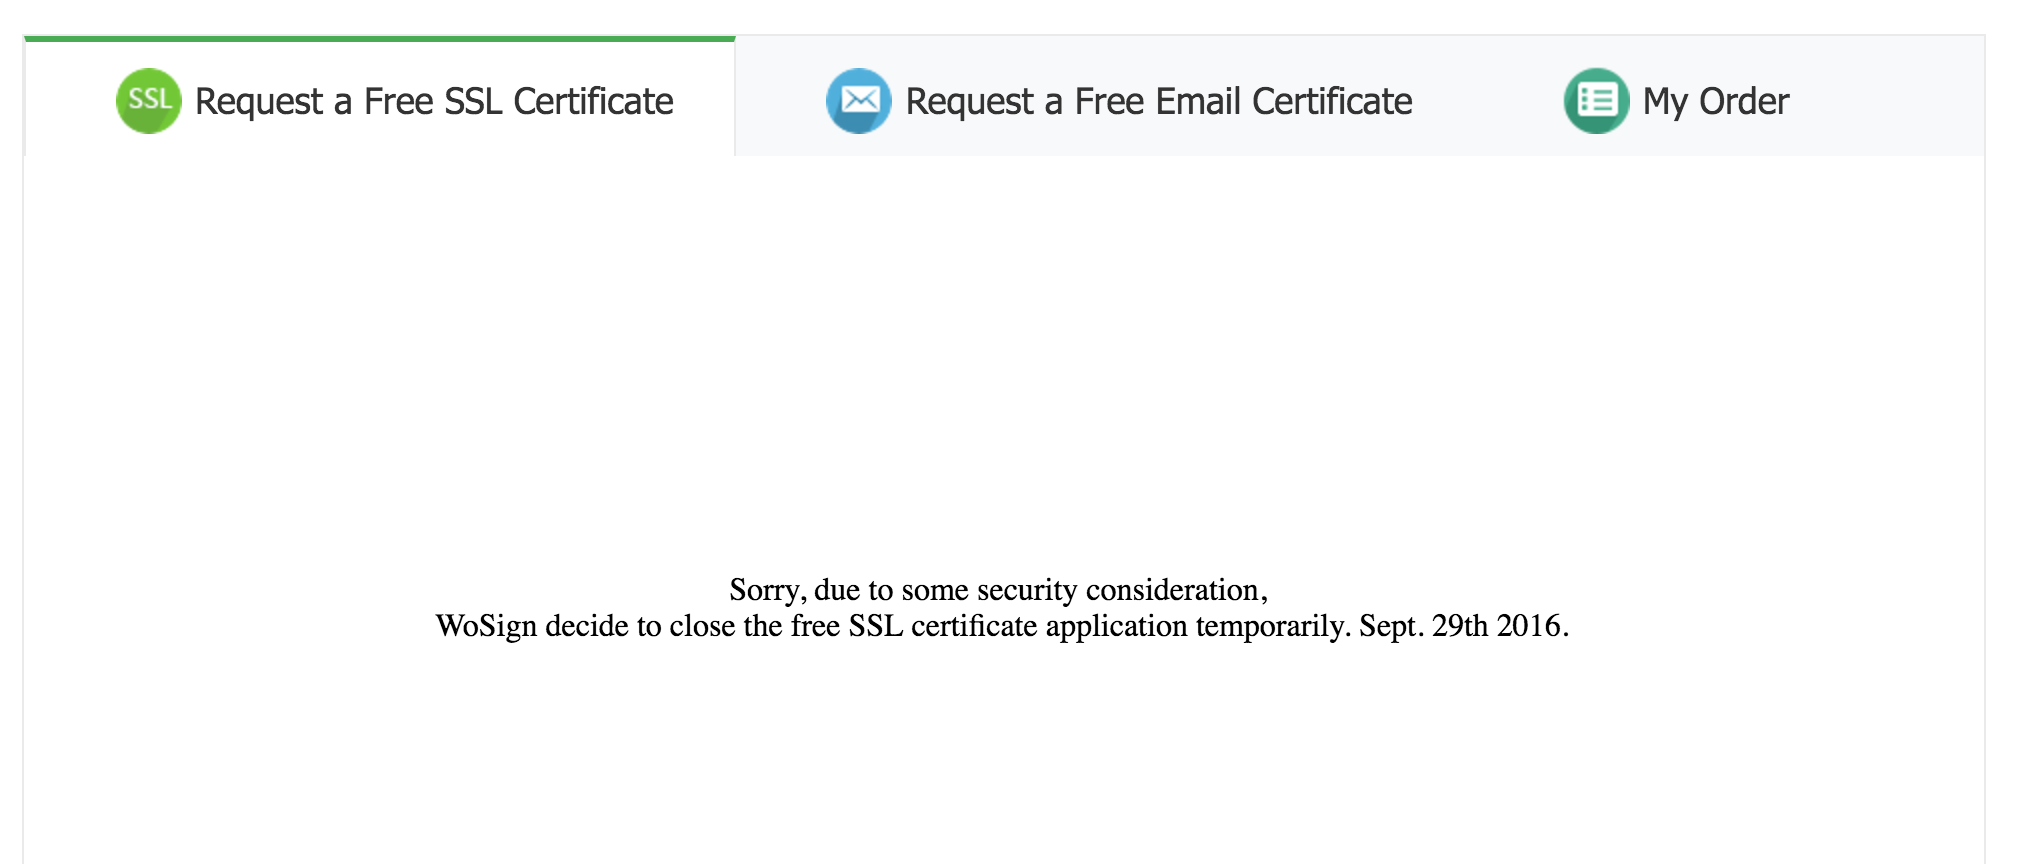Click the green active-tab indicator bar
Screen dimensions: 2030x864
(380, 39)
